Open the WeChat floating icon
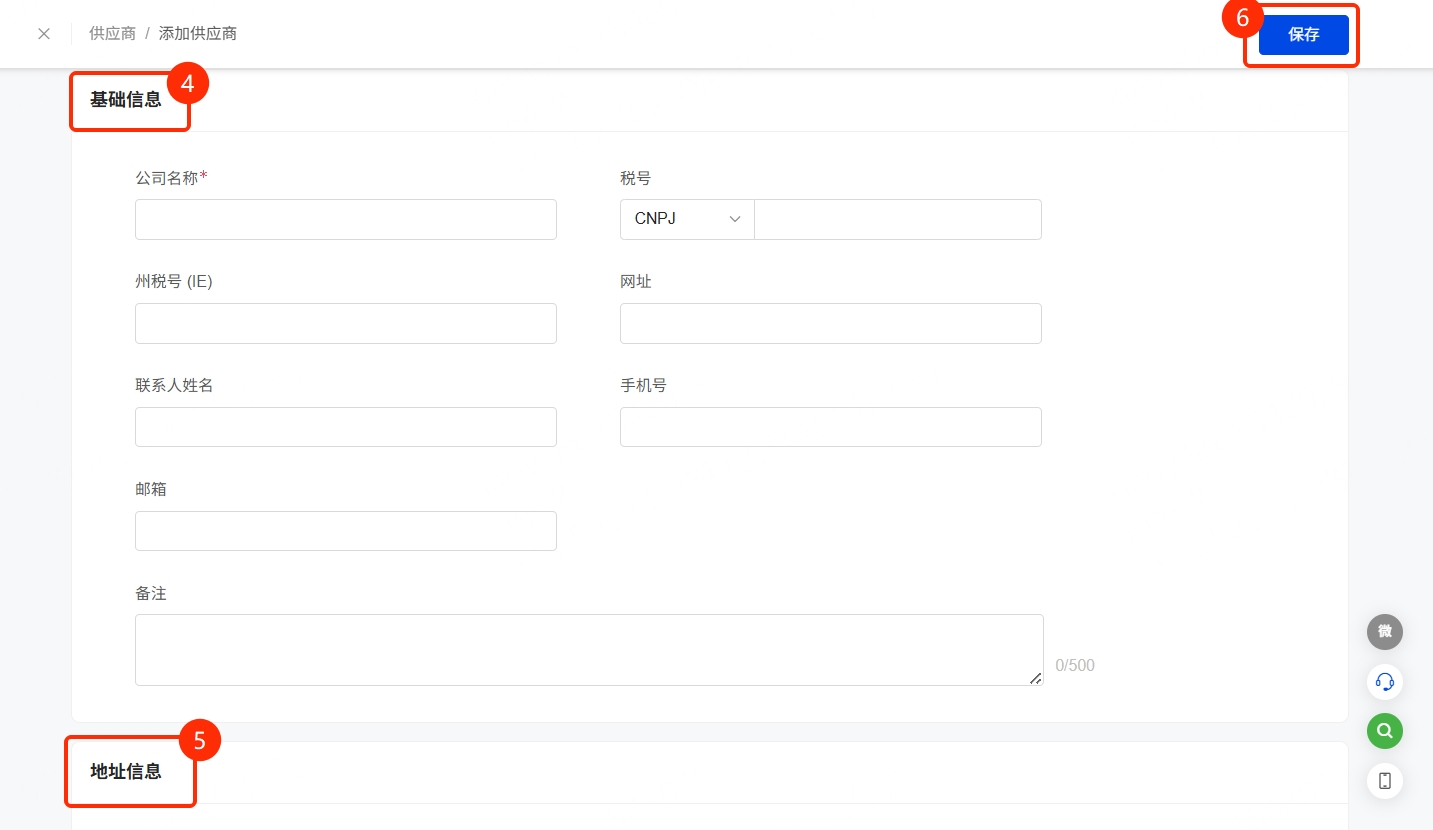Viewport: 1433px width, 830px height. [1385, 632]
